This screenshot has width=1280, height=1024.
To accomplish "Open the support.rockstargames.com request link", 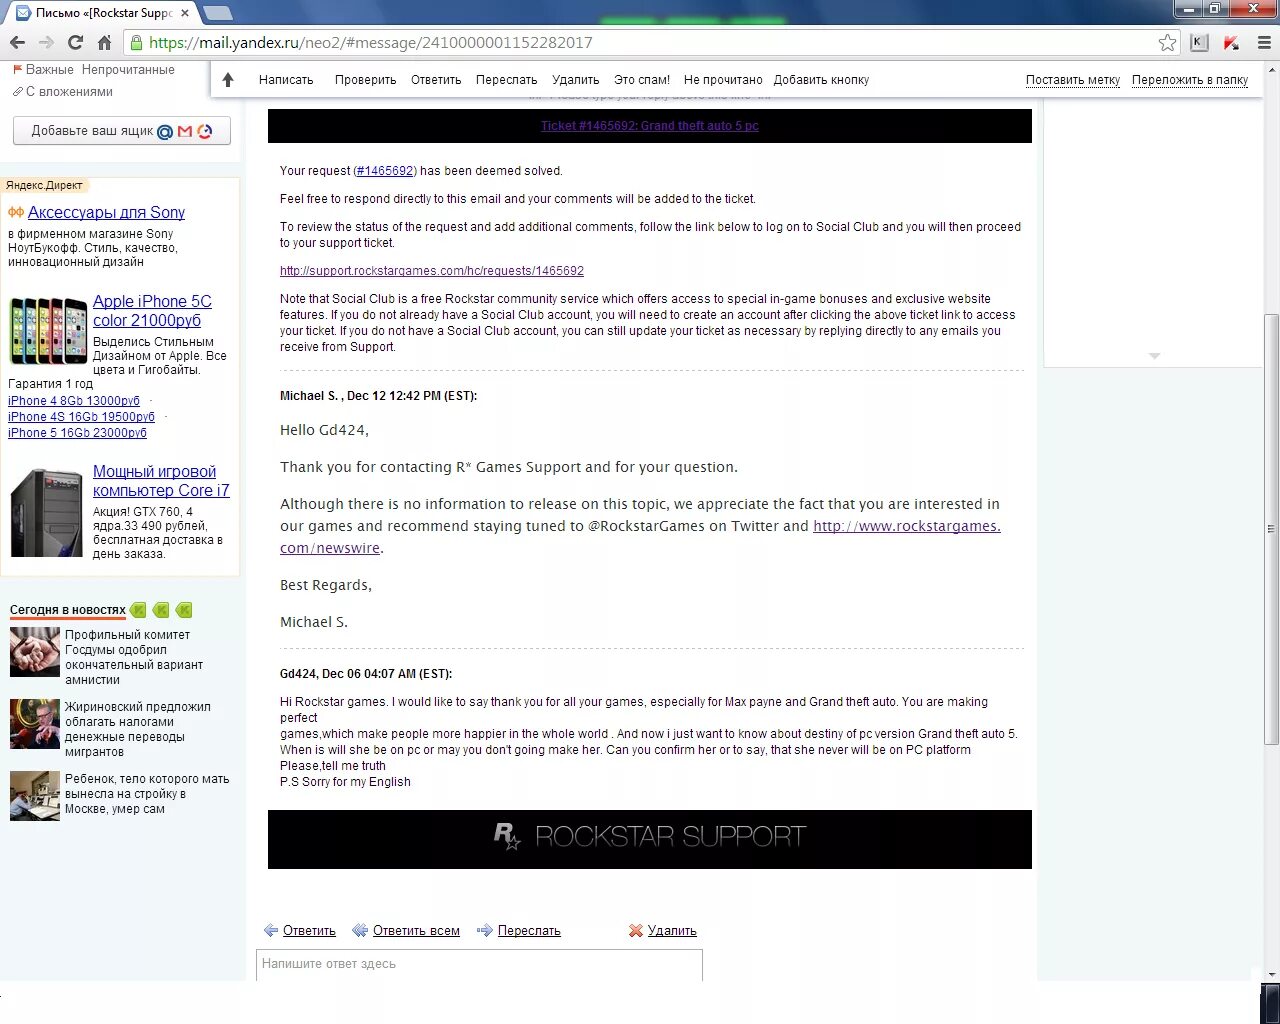I will coord(432,271).
